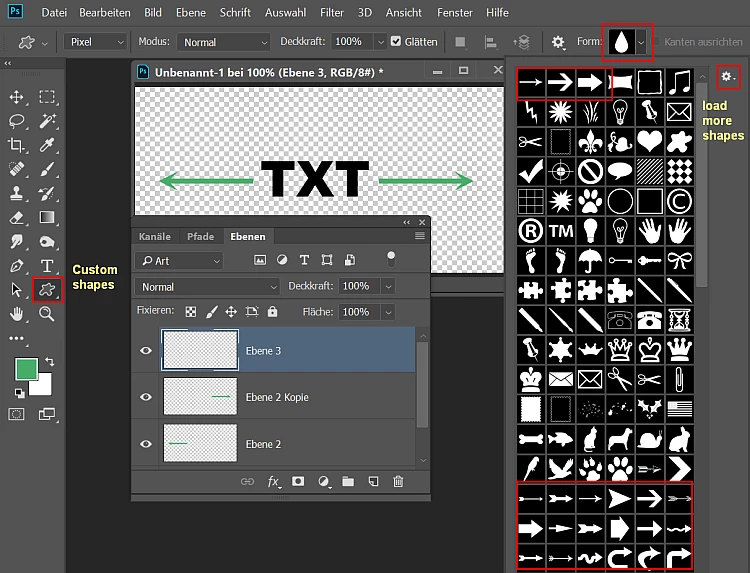Open the Filter menu

pyautogui.click(x=332, y=12)
